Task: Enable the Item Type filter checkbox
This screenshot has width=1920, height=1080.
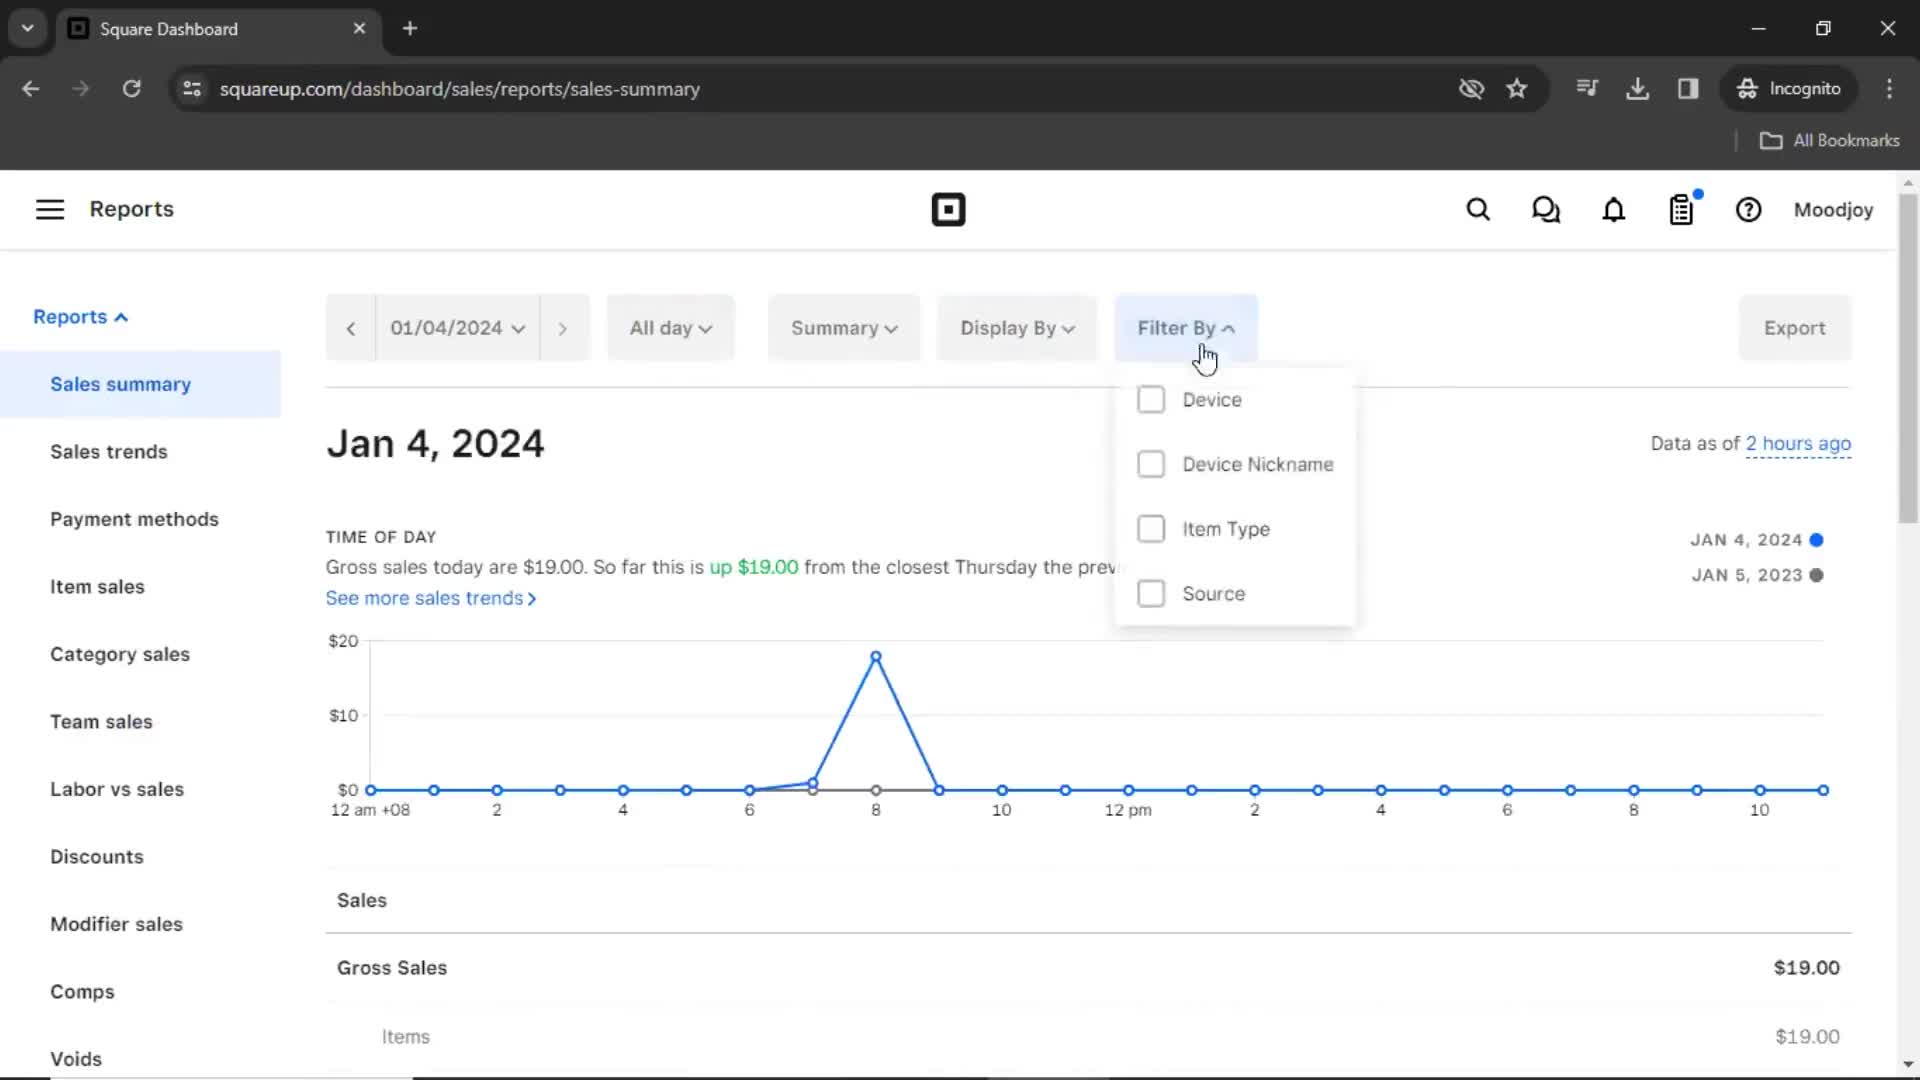Action: pos(1151,527)
